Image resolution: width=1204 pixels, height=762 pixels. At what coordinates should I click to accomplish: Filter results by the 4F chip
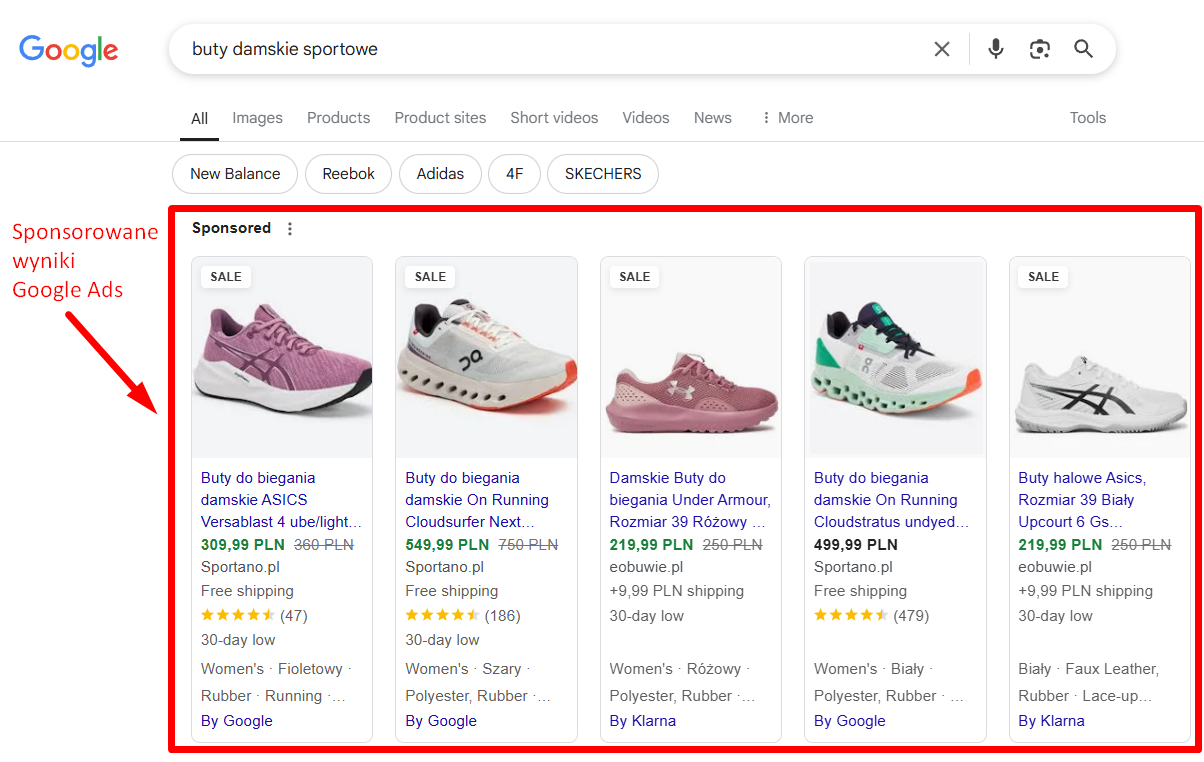pyautogui.click(x=514, y=174)
